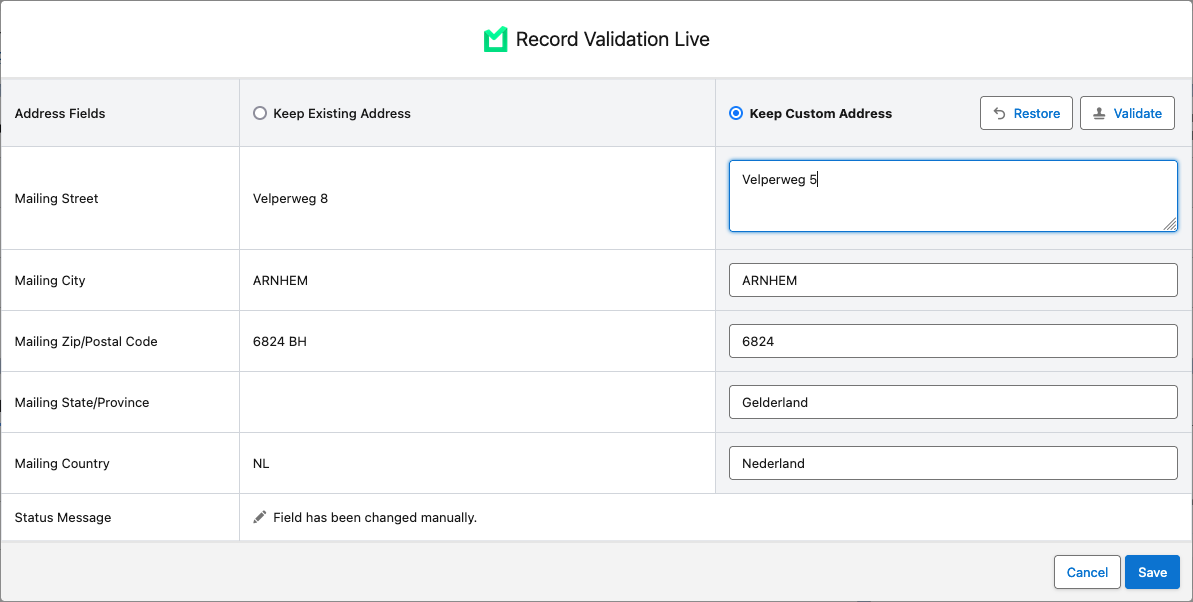
Task: Focus the custom Mailing Street textarea
Action: click(x=953, y=196)
